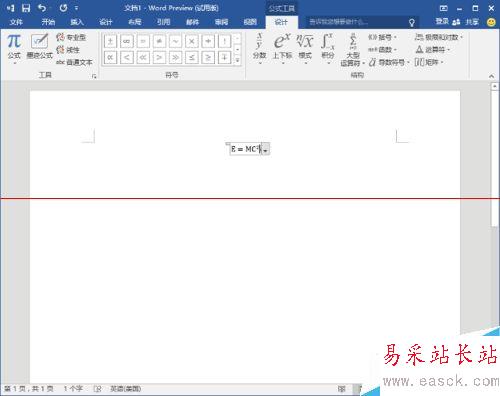This screenshot has height=396, width=500.
Task: Open the quick access toolbar customize arrow
Action: [76, 8]
